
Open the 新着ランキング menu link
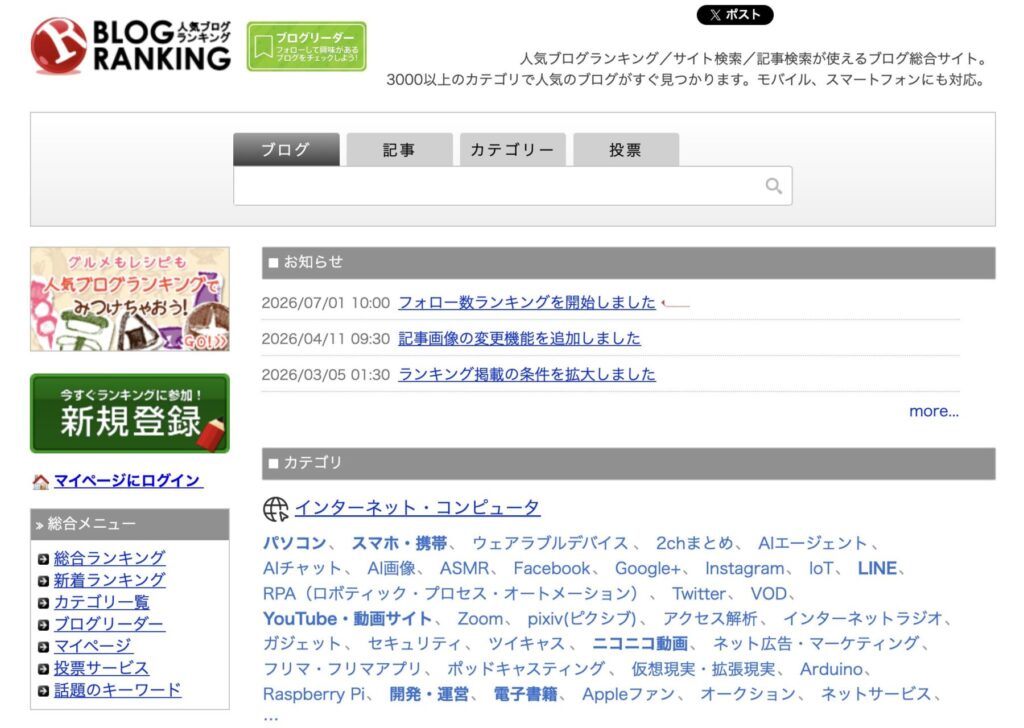[110, 580]
